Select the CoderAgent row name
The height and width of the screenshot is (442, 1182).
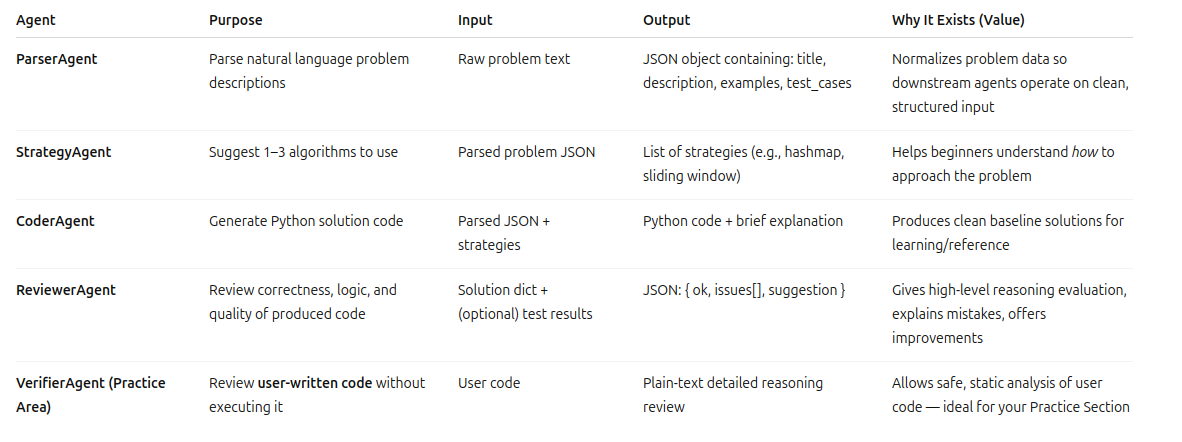click(55, 221)
